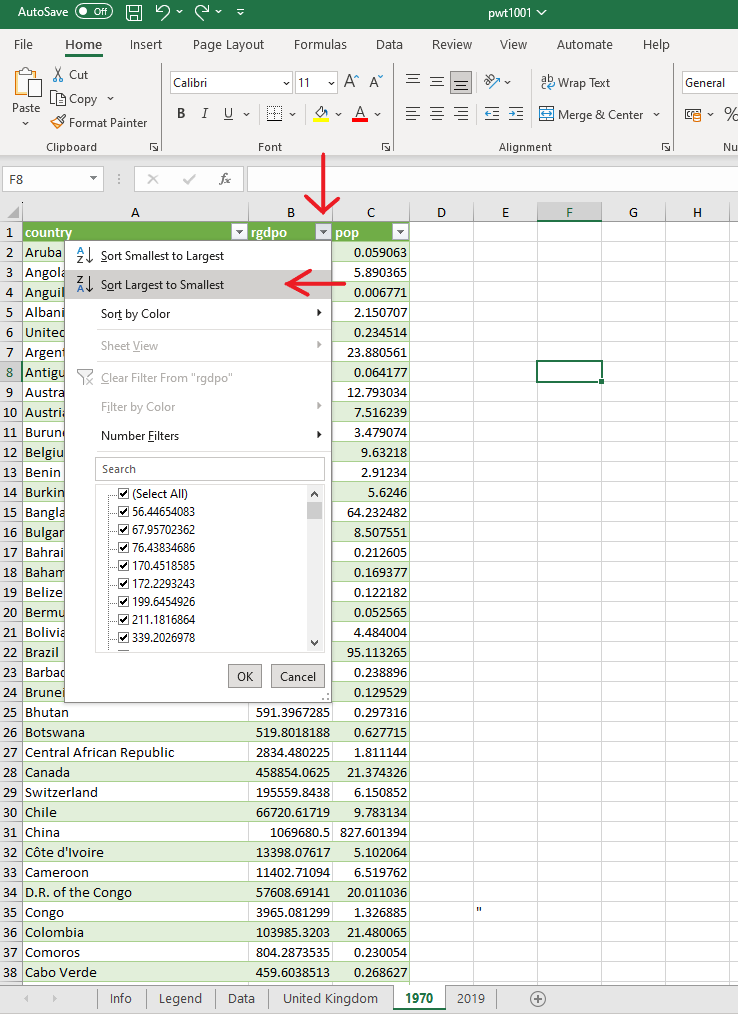Toggle Bold formatting
This screenshot has height=1014, width=738.
tap(181, 114)
